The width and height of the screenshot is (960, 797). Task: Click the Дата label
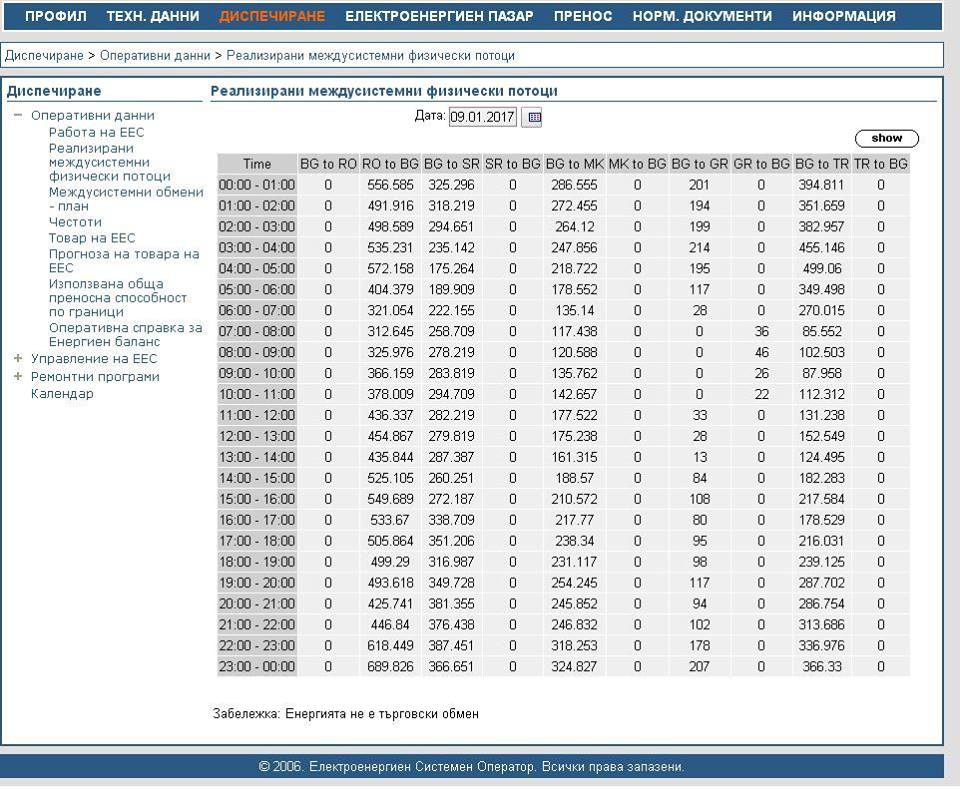[x=430, y=115]
